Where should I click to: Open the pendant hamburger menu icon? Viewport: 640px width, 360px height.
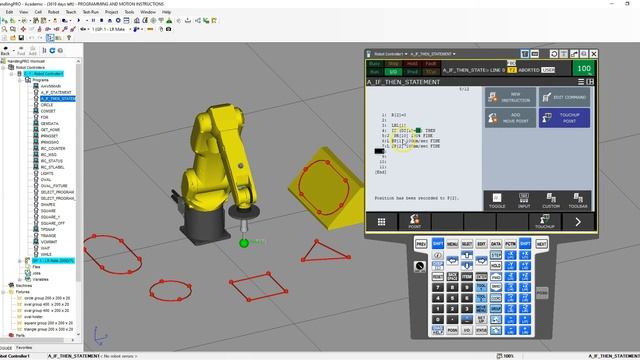coord(581,82)
